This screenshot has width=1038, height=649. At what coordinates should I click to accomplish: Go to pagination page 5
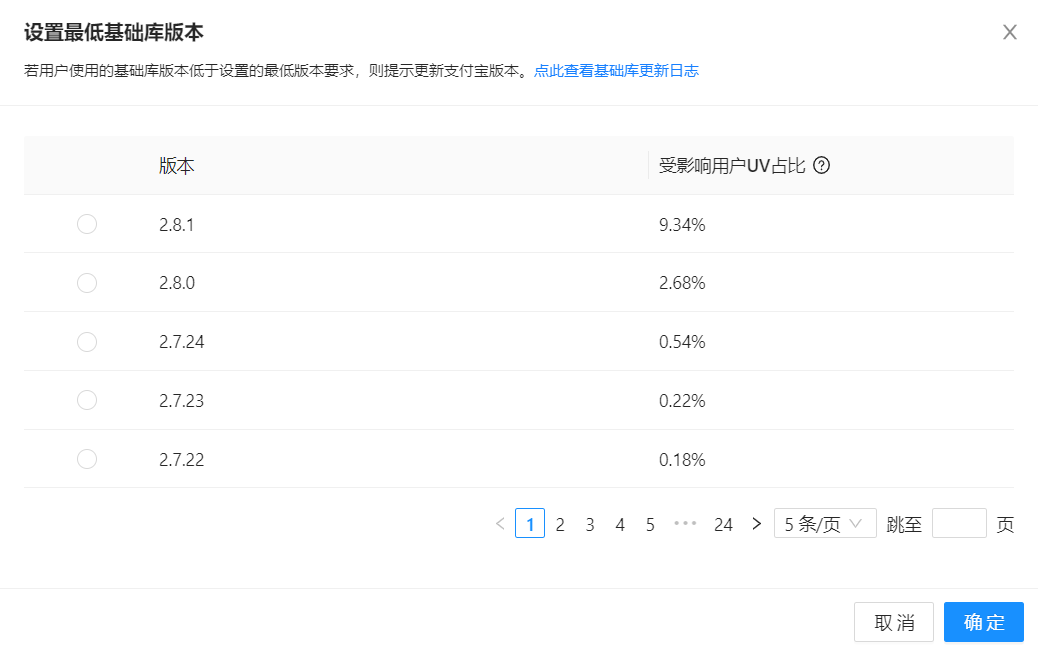(650, 524)
